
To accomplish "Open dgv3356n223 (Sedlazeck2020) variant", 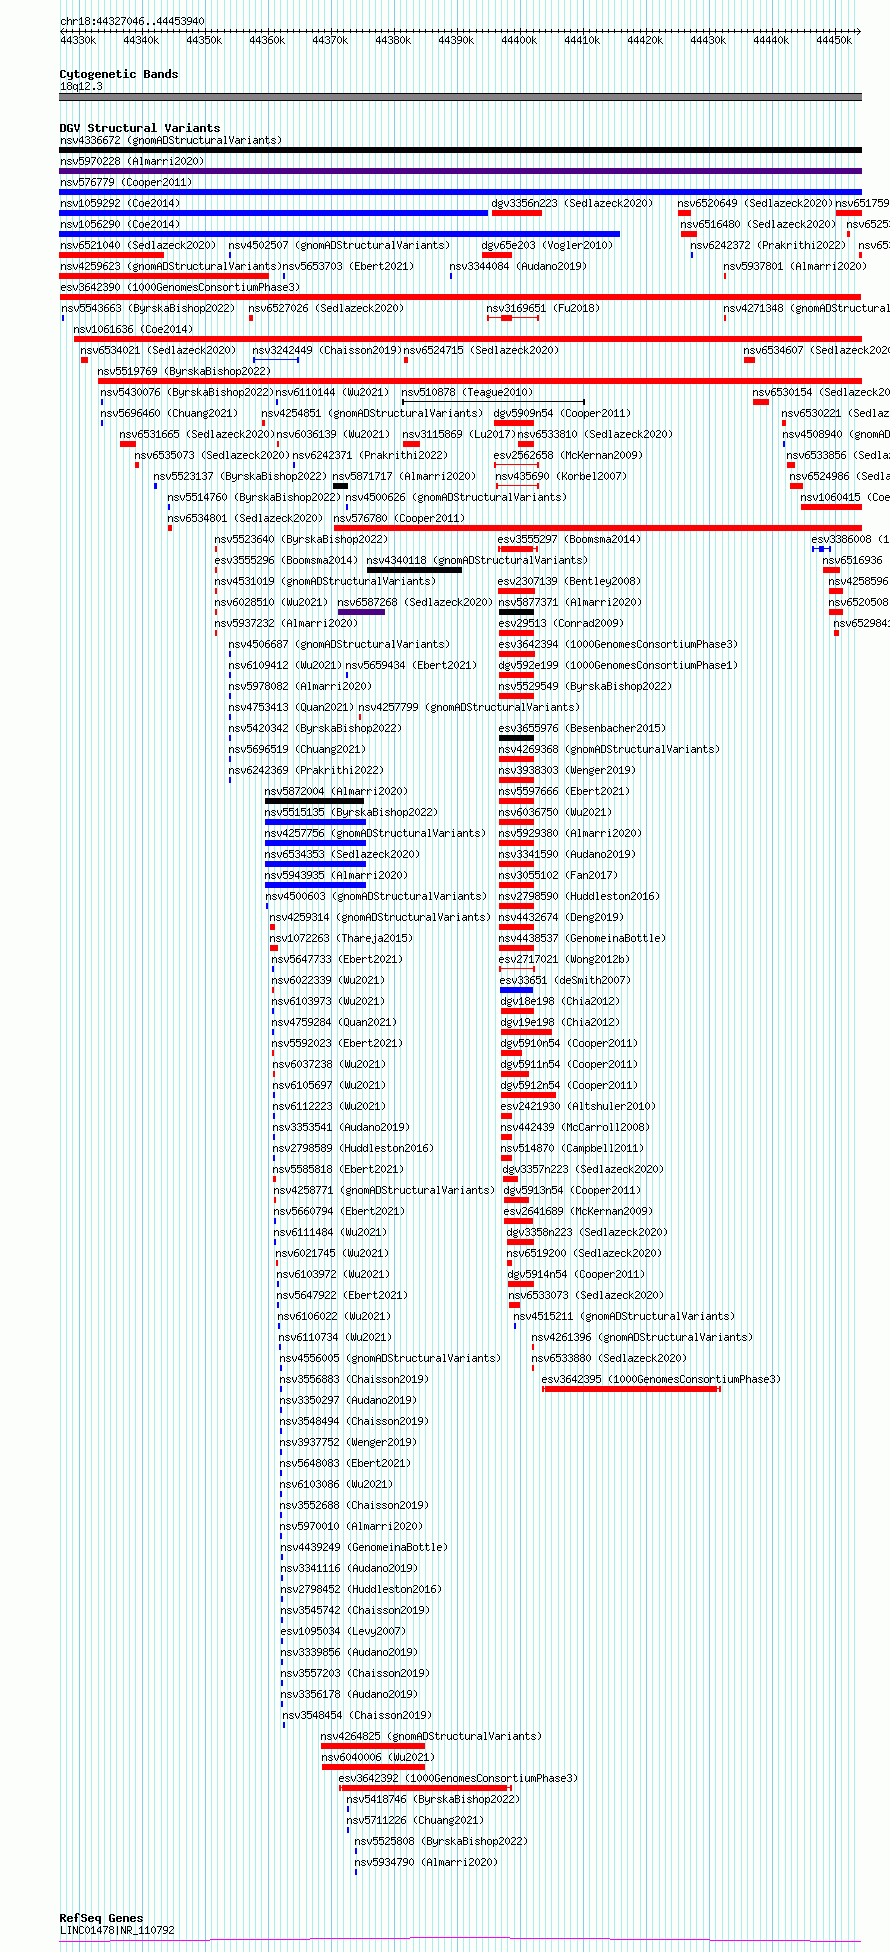I will (x=572, y=203).
